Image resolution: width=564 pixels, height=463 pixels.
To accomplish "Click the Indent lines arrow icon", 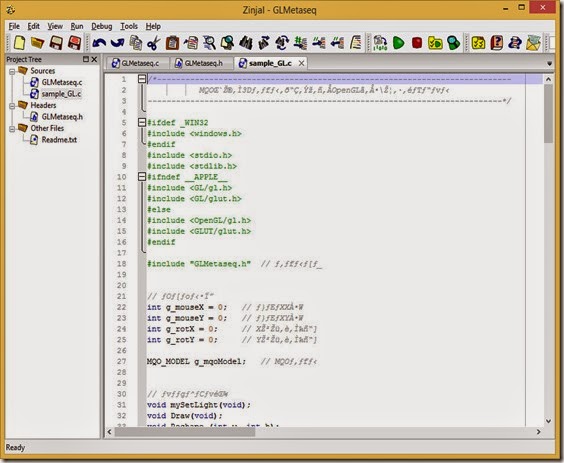I will [x=319, y=43].
